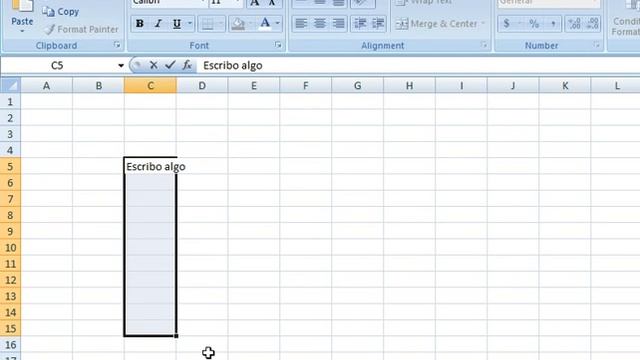Open the Font Color dropdown arrow

click(x=278, y=24)
